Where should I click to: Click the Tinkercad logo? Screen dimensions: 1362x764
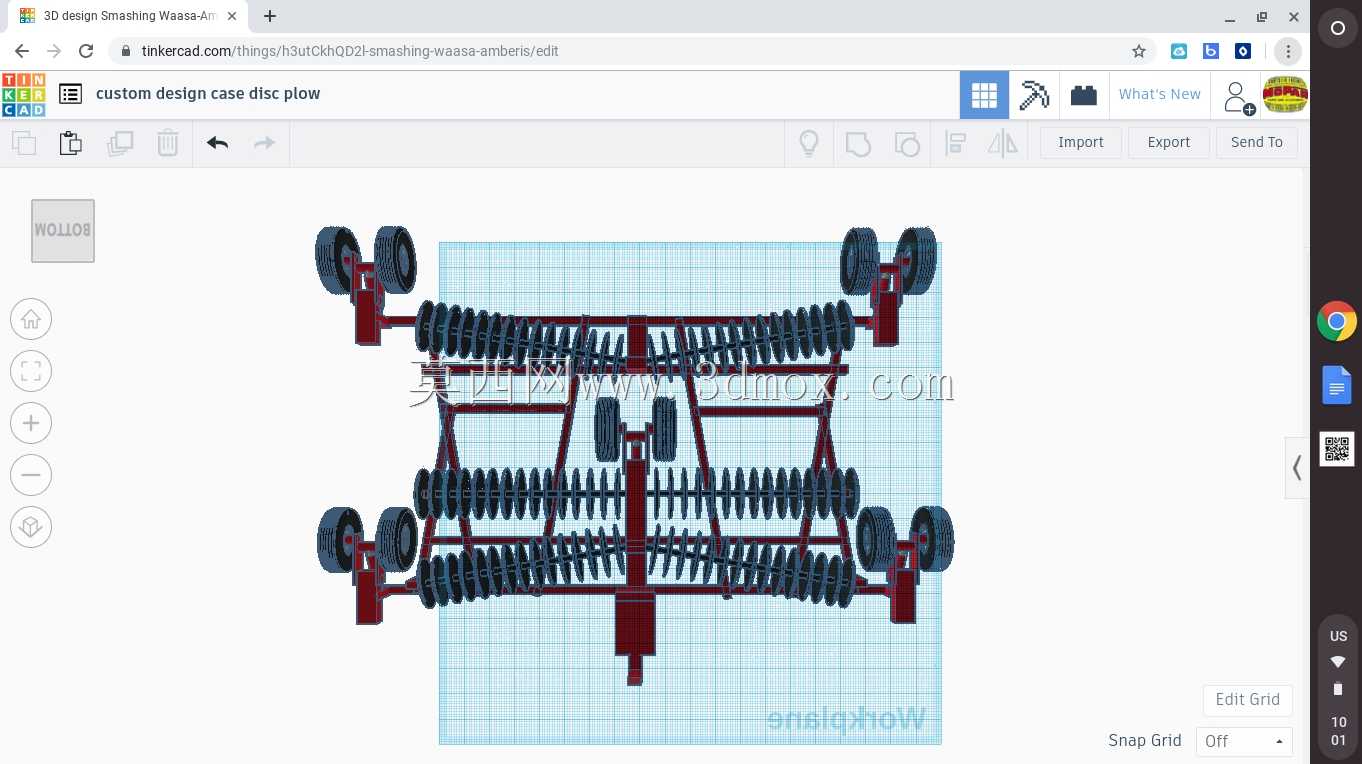click(x=23, y=94)
